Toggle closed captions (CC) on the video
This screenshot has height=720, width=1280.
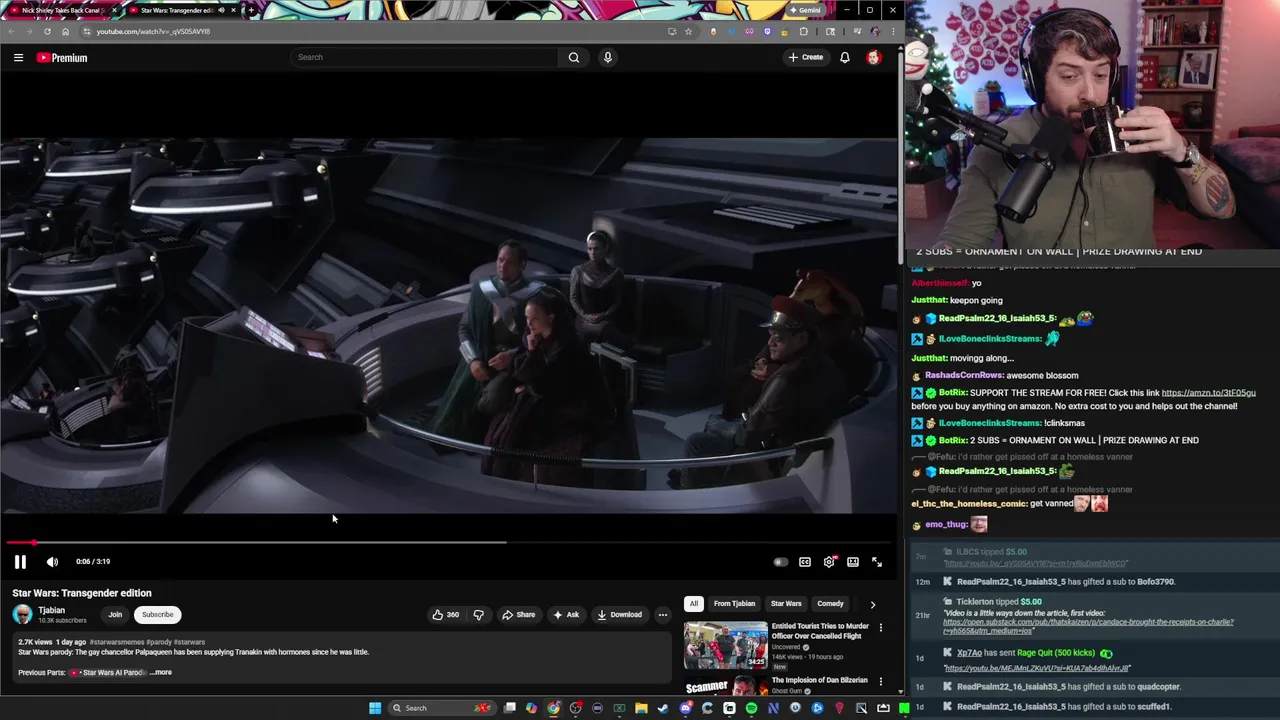pyautogui.click(x=805, y=562)
